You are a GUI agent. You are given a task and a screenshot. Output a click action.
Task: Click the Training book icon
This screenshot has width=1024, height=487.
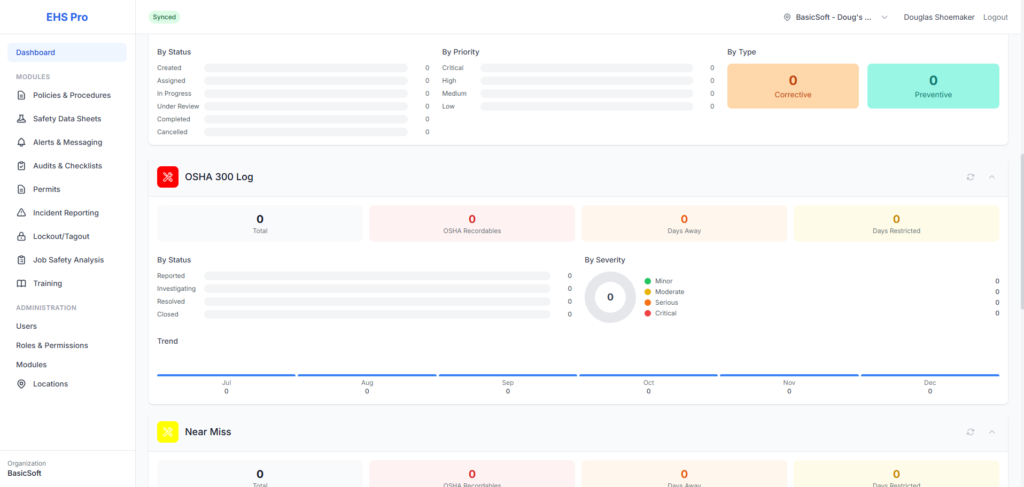click(23, 284)
